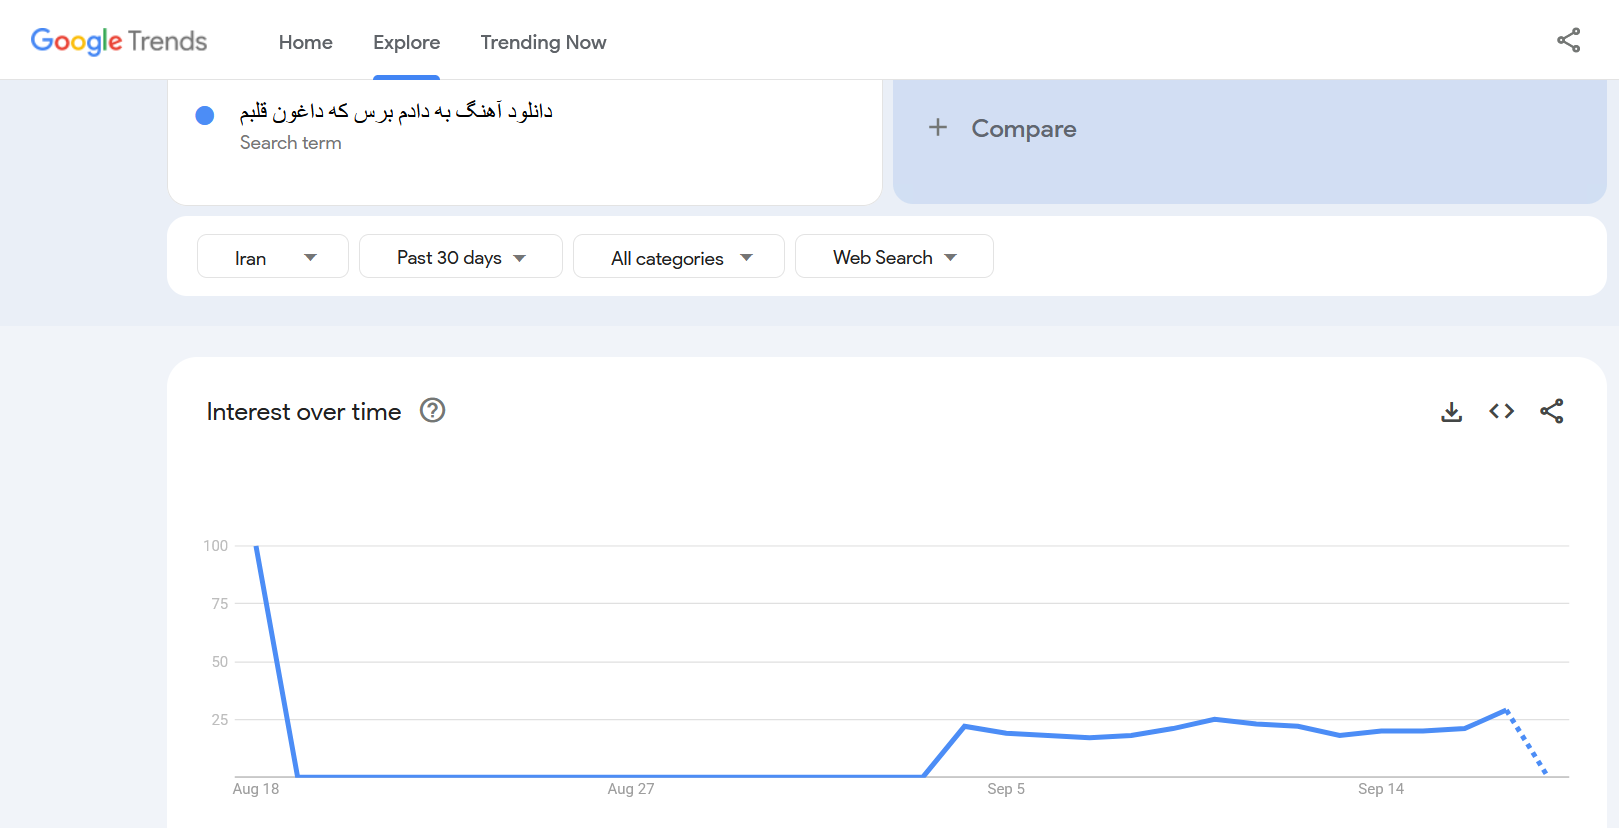This screenshot has width=1619, height=828.
Task: Select the Explore tab
Action: (406, 42)
